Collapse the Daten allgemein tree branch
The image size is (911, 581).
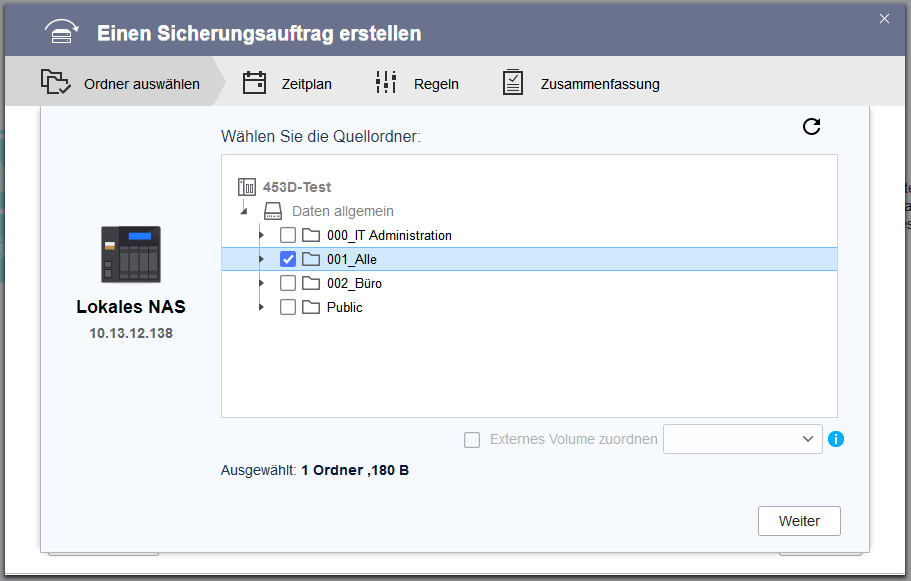244,211
